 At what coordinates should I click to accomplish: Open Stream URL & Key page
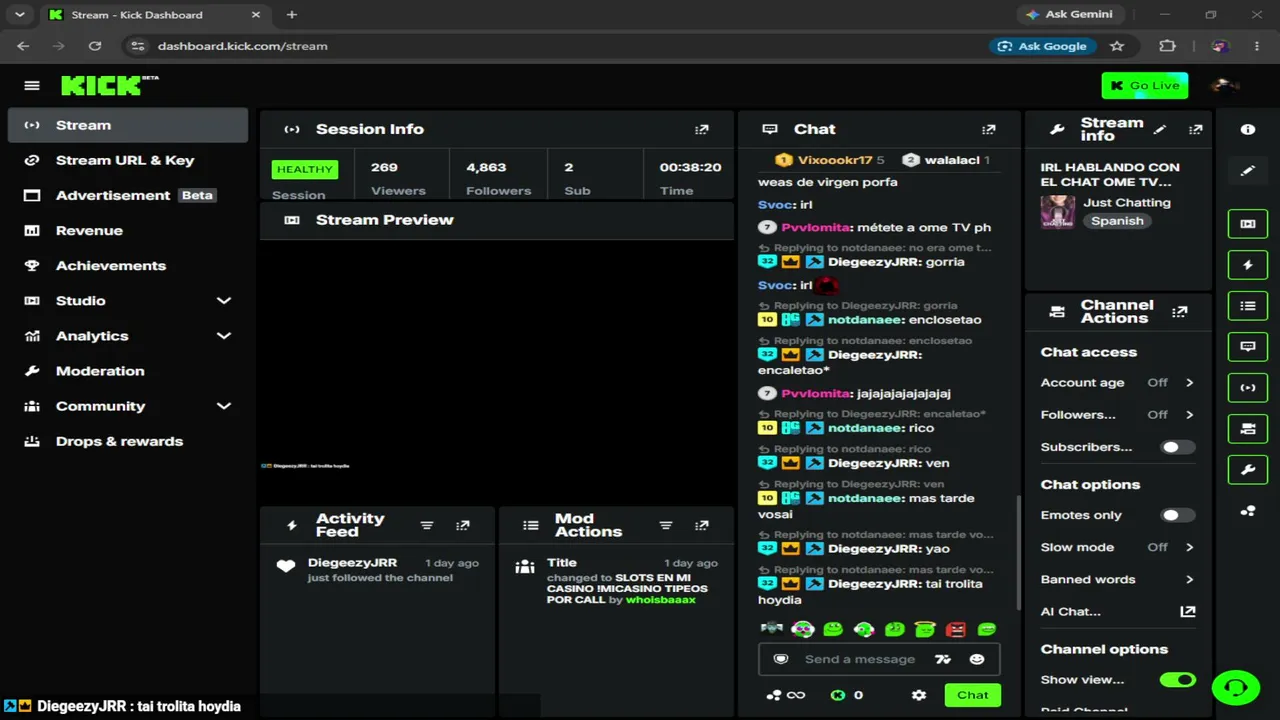point(128,160)
